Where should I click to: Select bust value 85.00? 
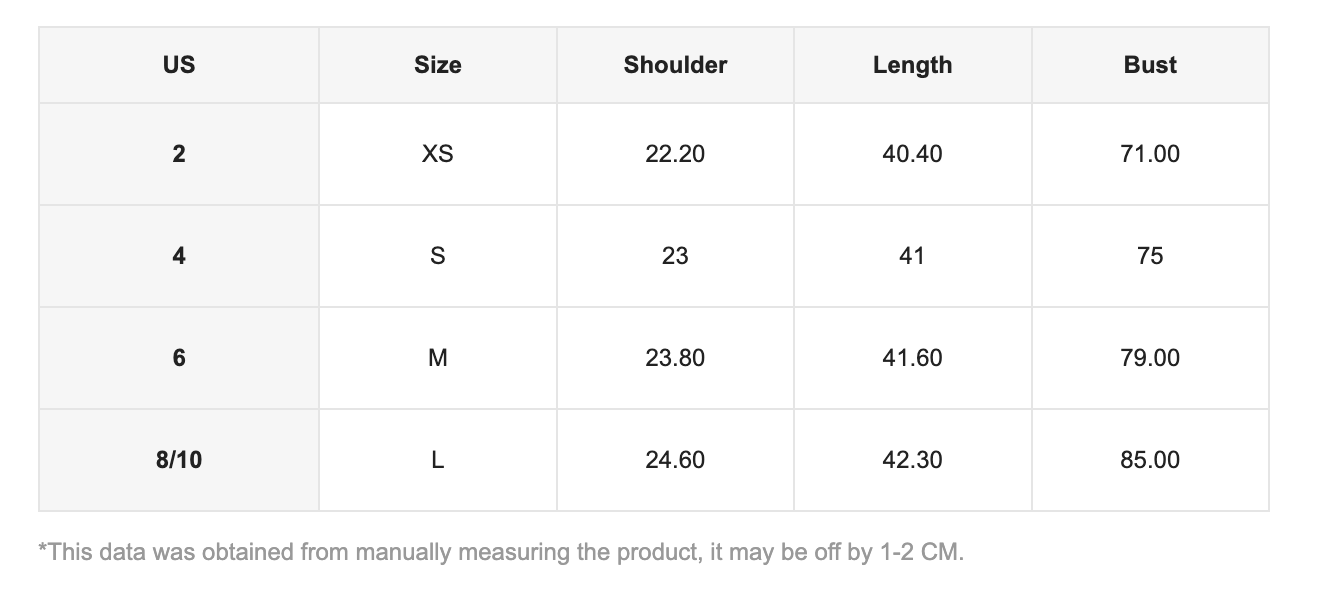point(1150,460)
